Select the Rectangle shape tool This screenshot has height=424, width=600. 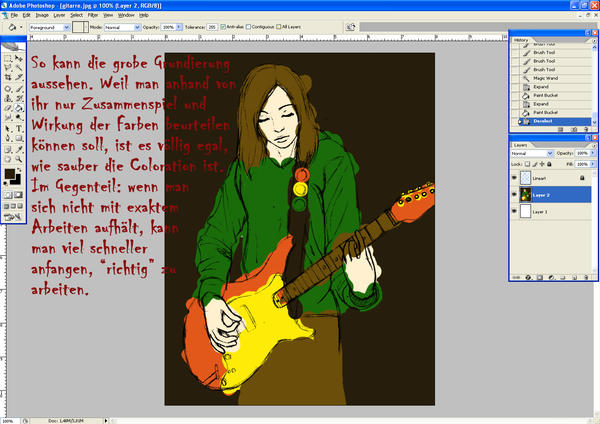click(x=18, y=138)
